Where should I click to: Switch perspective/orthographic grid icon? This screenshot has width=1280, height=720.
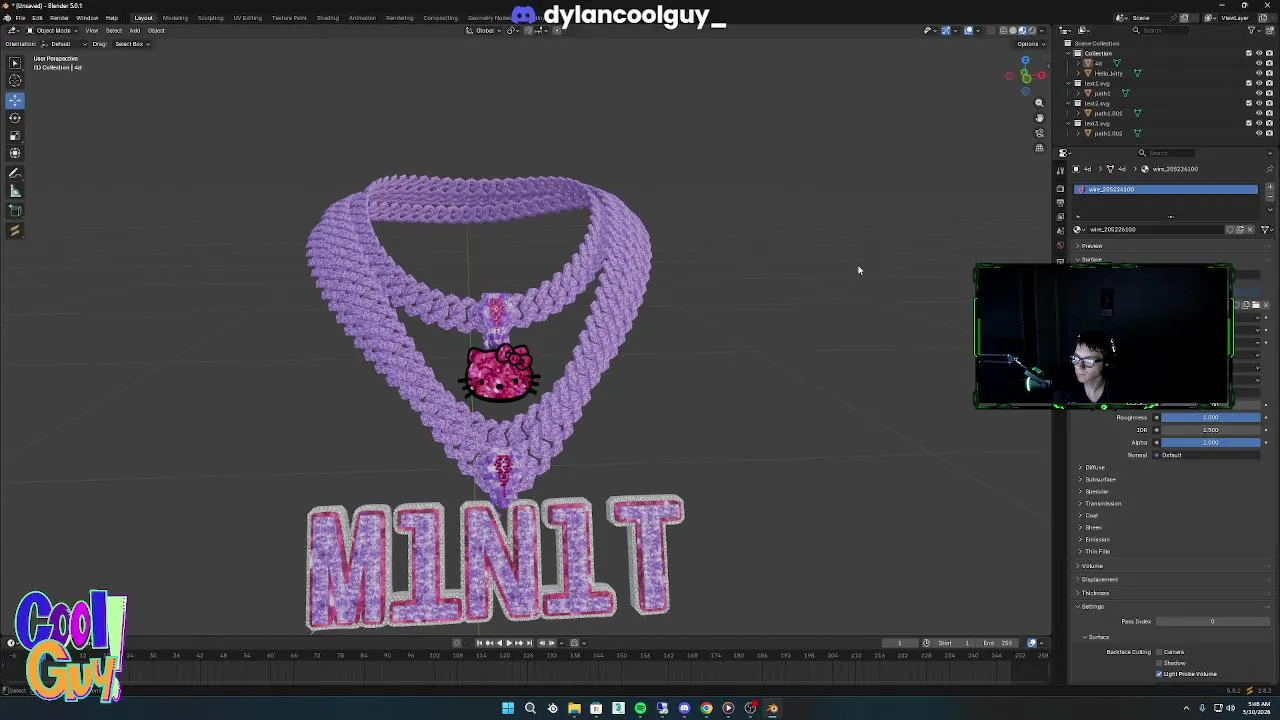pyautogui.click(x=1039, y=148)
